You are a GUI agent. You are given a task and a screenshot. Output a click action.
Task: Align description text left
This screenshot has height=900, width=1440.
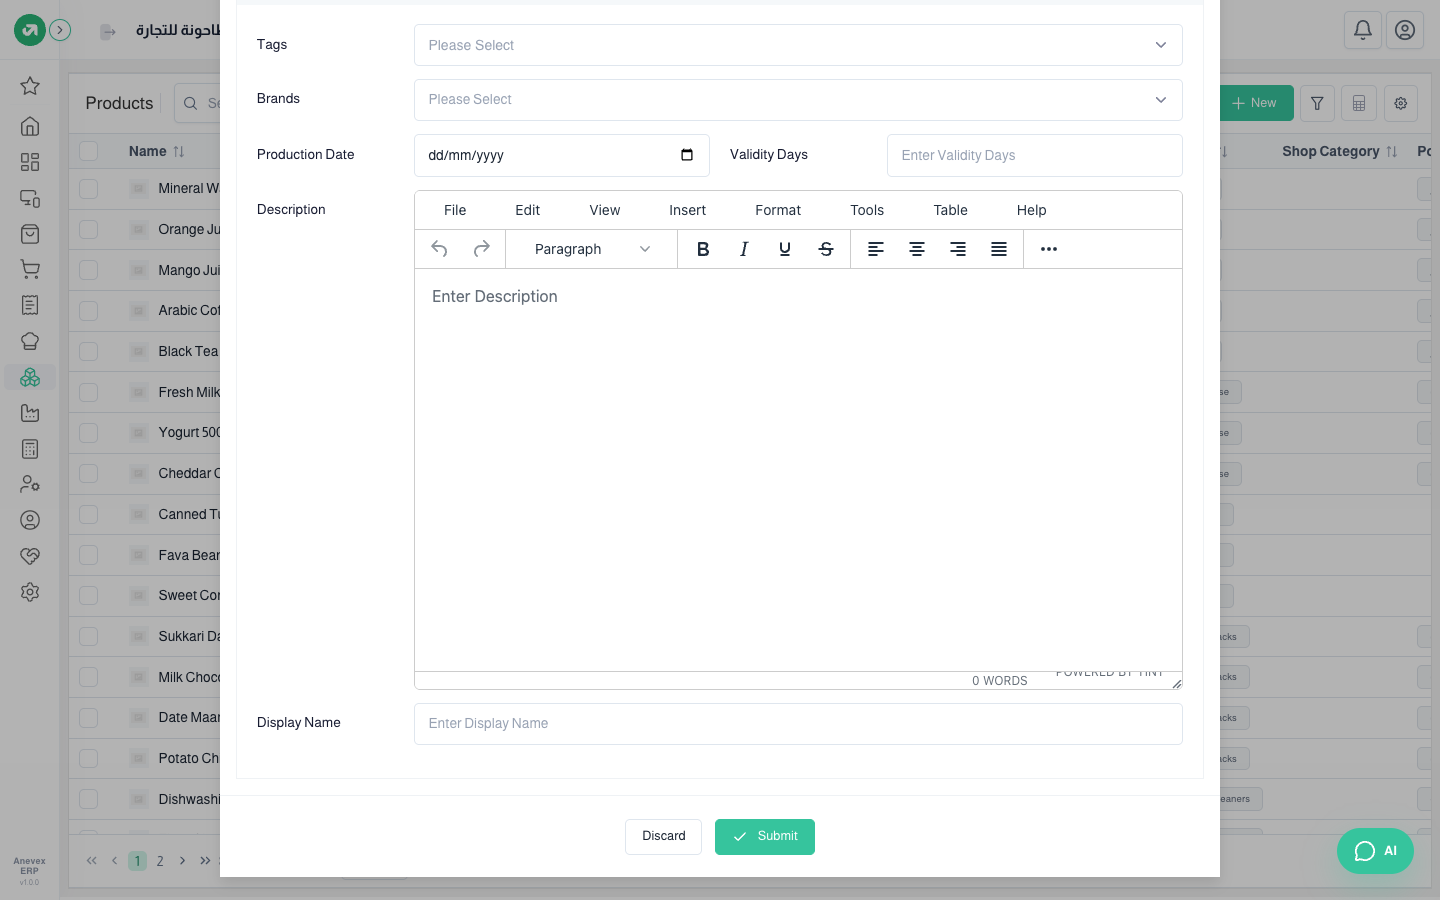876,249
